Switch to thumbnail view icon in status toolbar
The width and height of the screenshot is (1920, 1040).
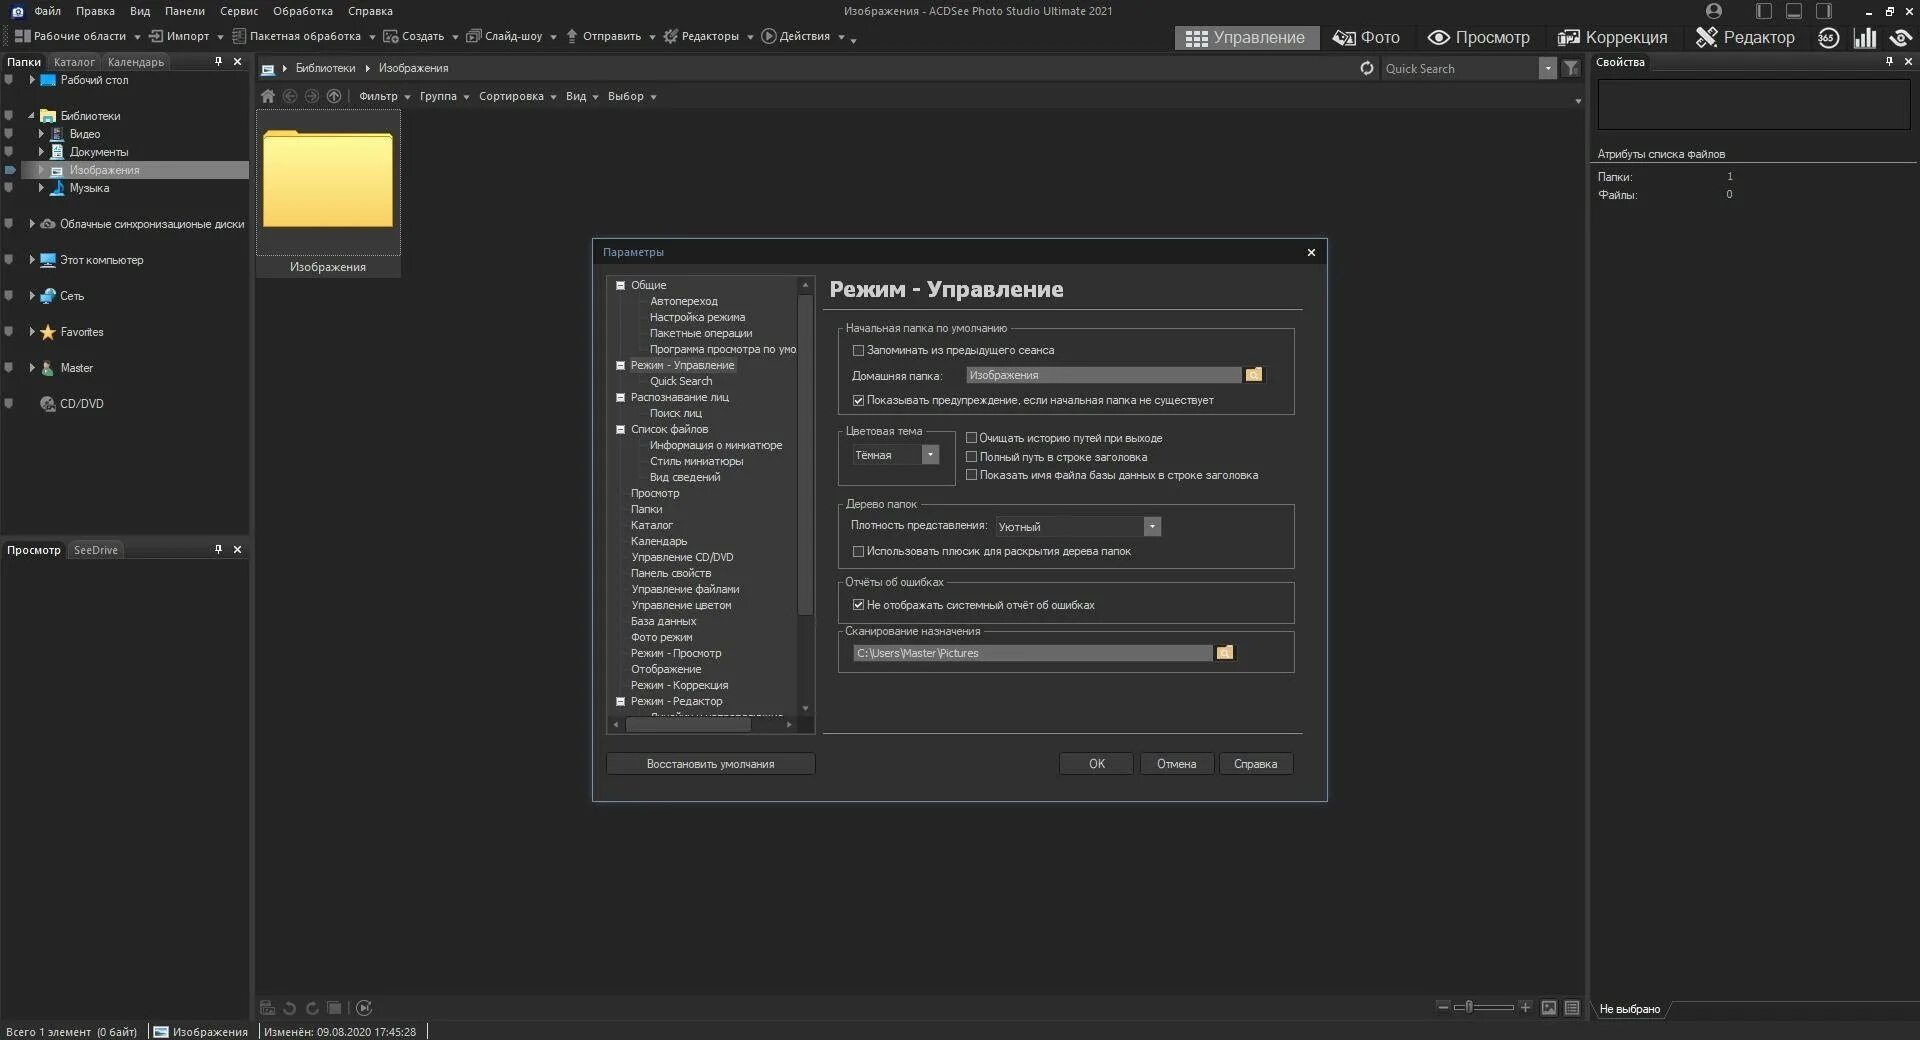pyautogui.click(x=1549, y=1008)
